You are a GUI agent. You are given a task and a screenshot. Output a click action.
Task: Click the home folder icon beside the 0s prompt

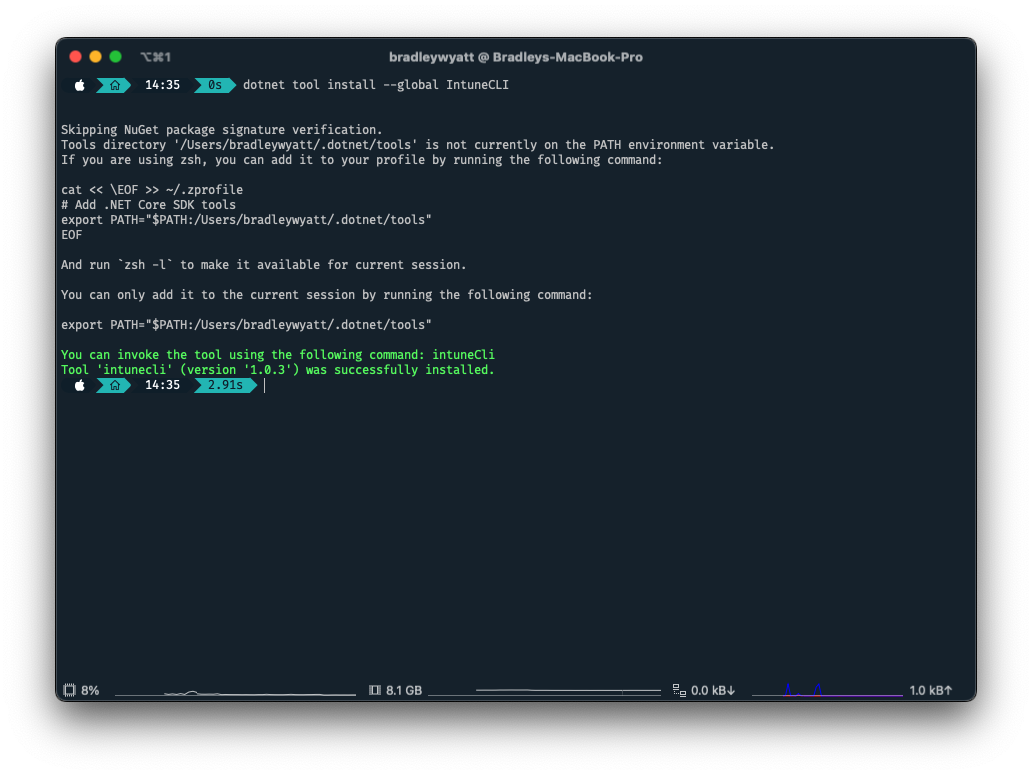click(x=115, y=85)
